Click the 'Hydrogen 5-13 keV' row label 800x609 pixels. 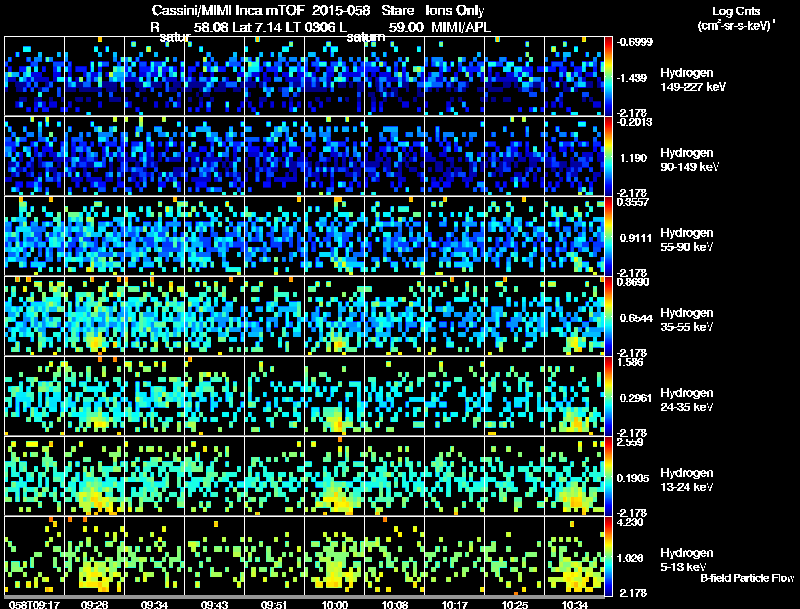[686, 560]
